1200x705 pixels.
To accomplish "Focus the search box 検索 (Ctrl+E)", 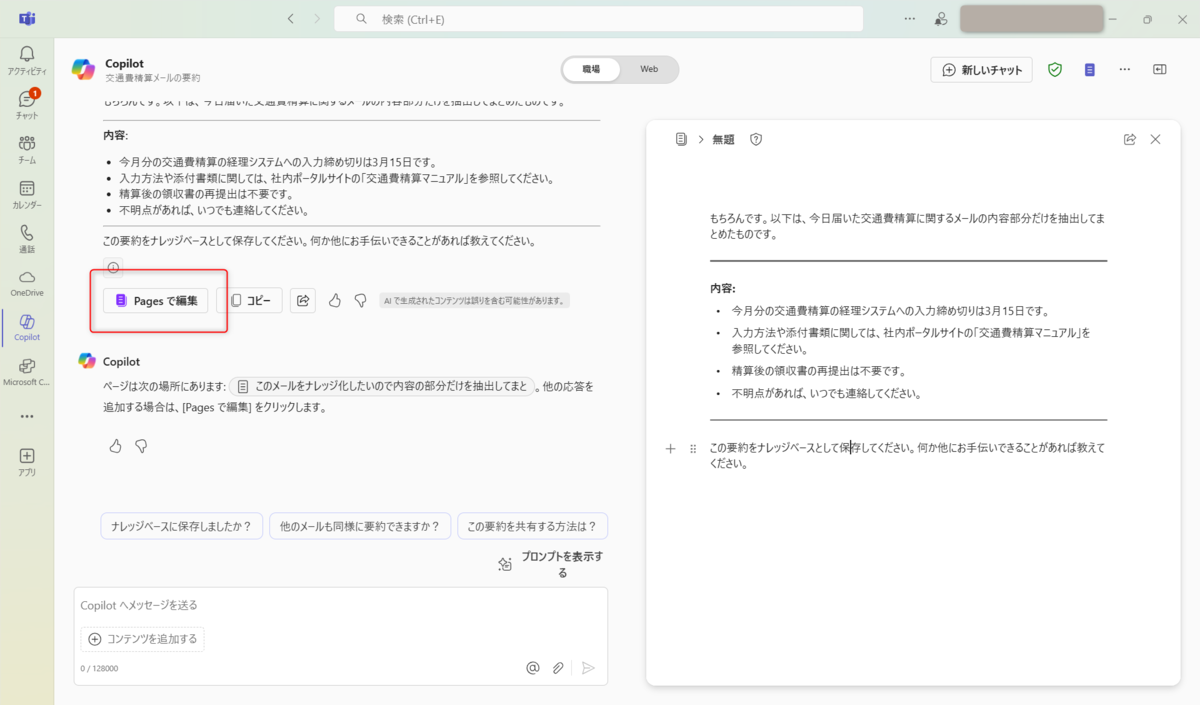I will [x=598, y=18].
